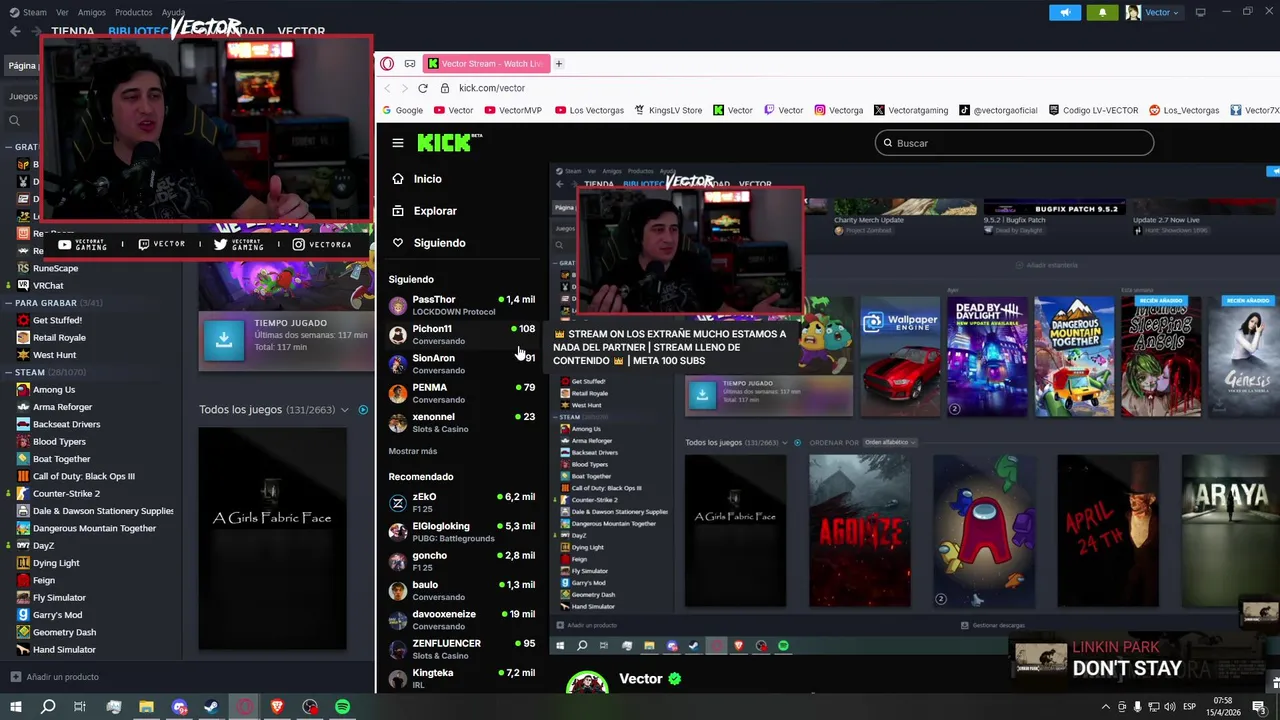Open the @vectorgaoficial TikTok bookmark

pyautogui.click(x=998, y=110)
